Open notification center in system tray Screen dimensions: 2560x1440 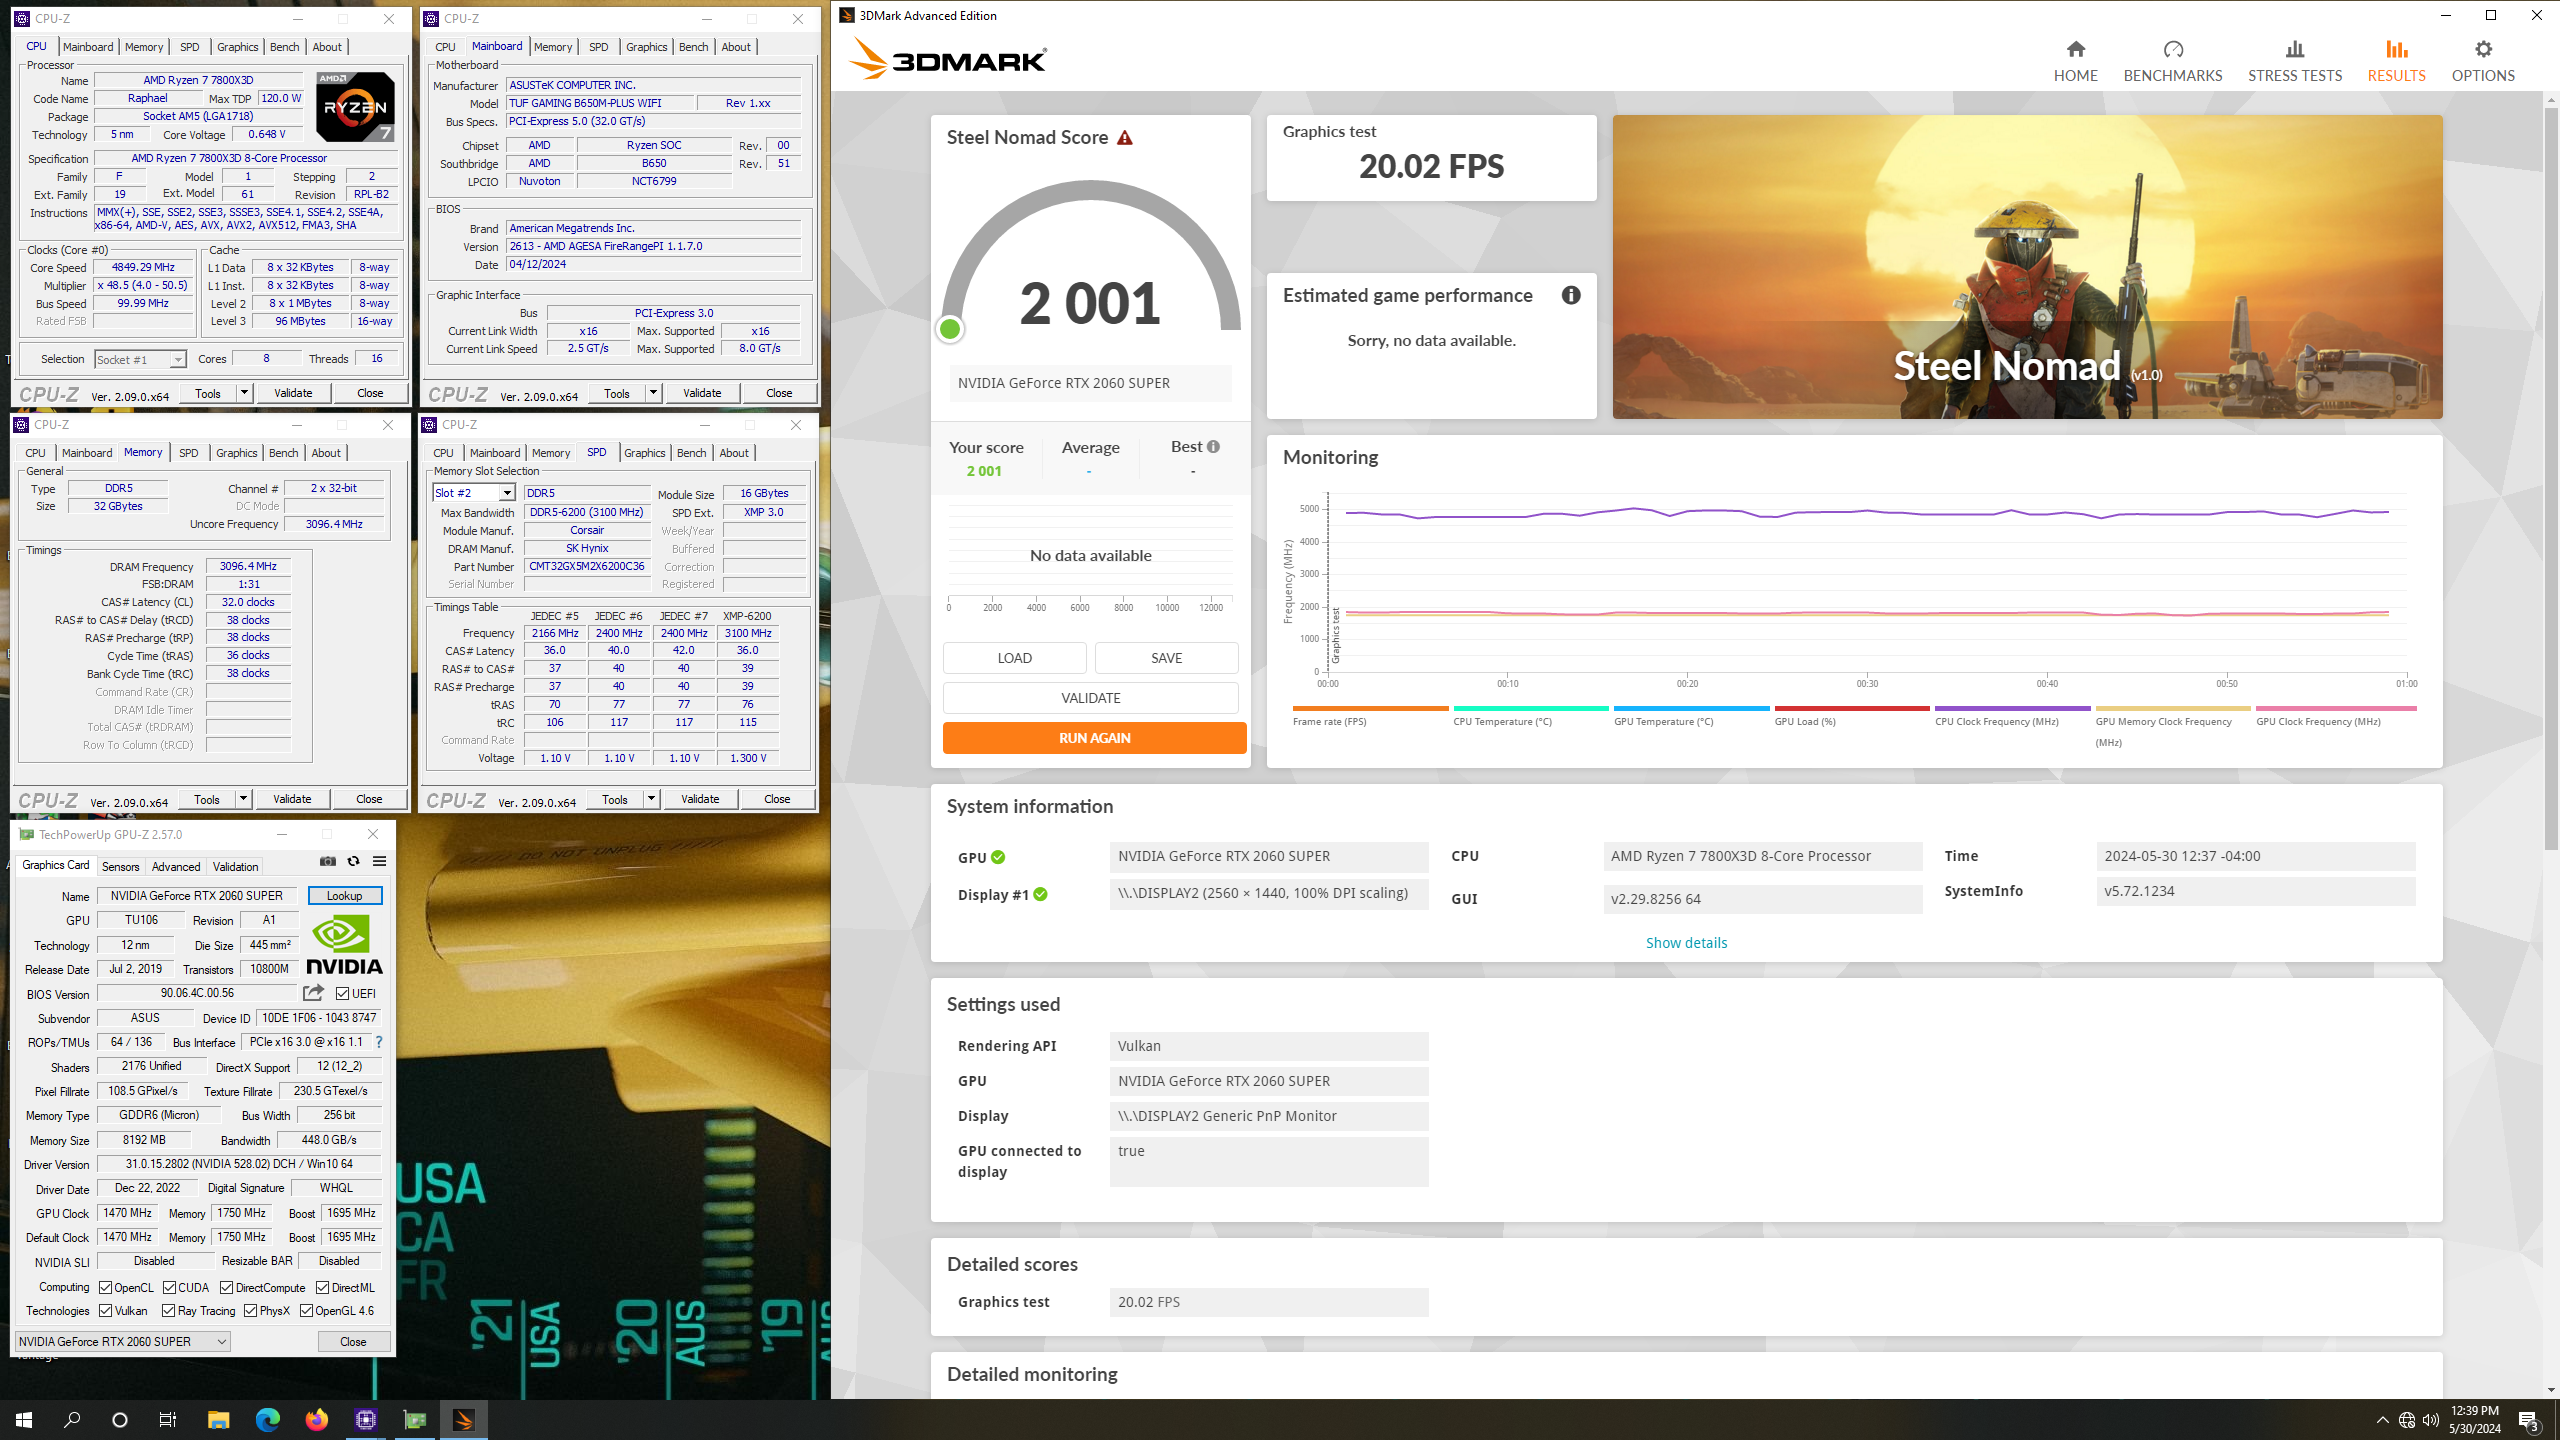point(2529,1420)
